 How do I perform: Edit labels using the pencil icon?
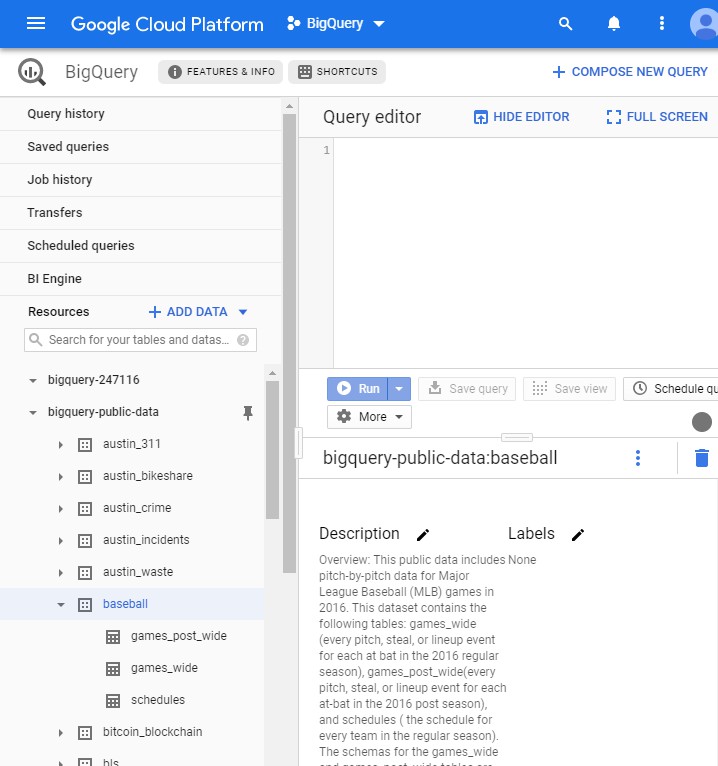(577, 535)
